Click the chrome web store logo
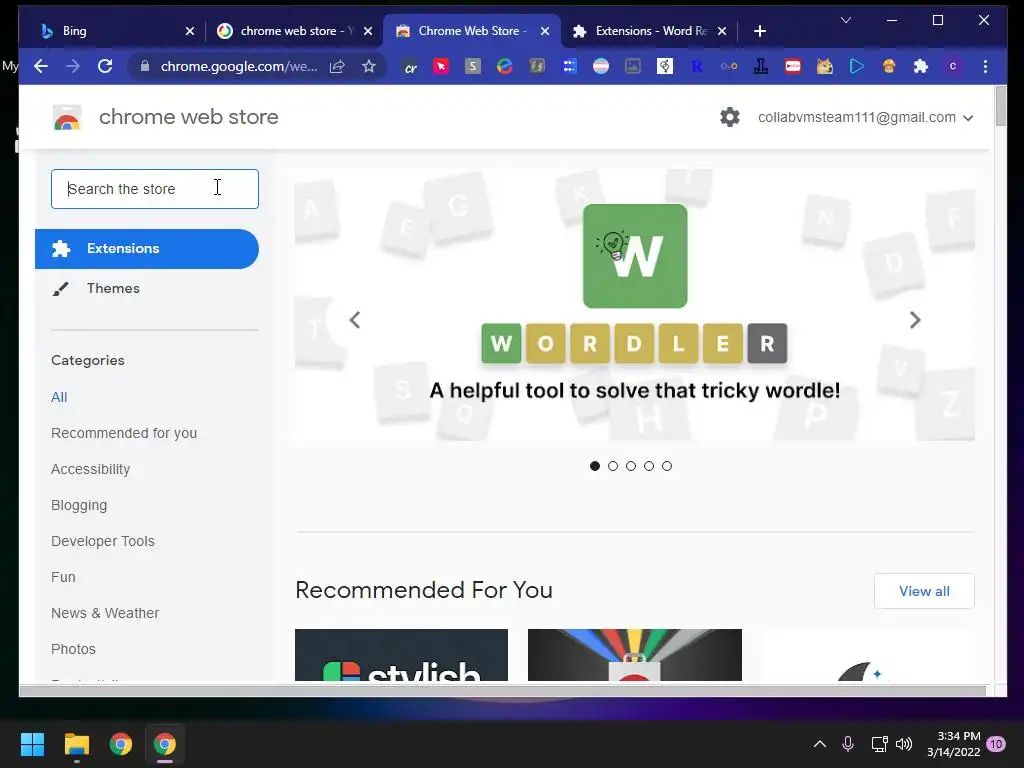 point(67,118)
